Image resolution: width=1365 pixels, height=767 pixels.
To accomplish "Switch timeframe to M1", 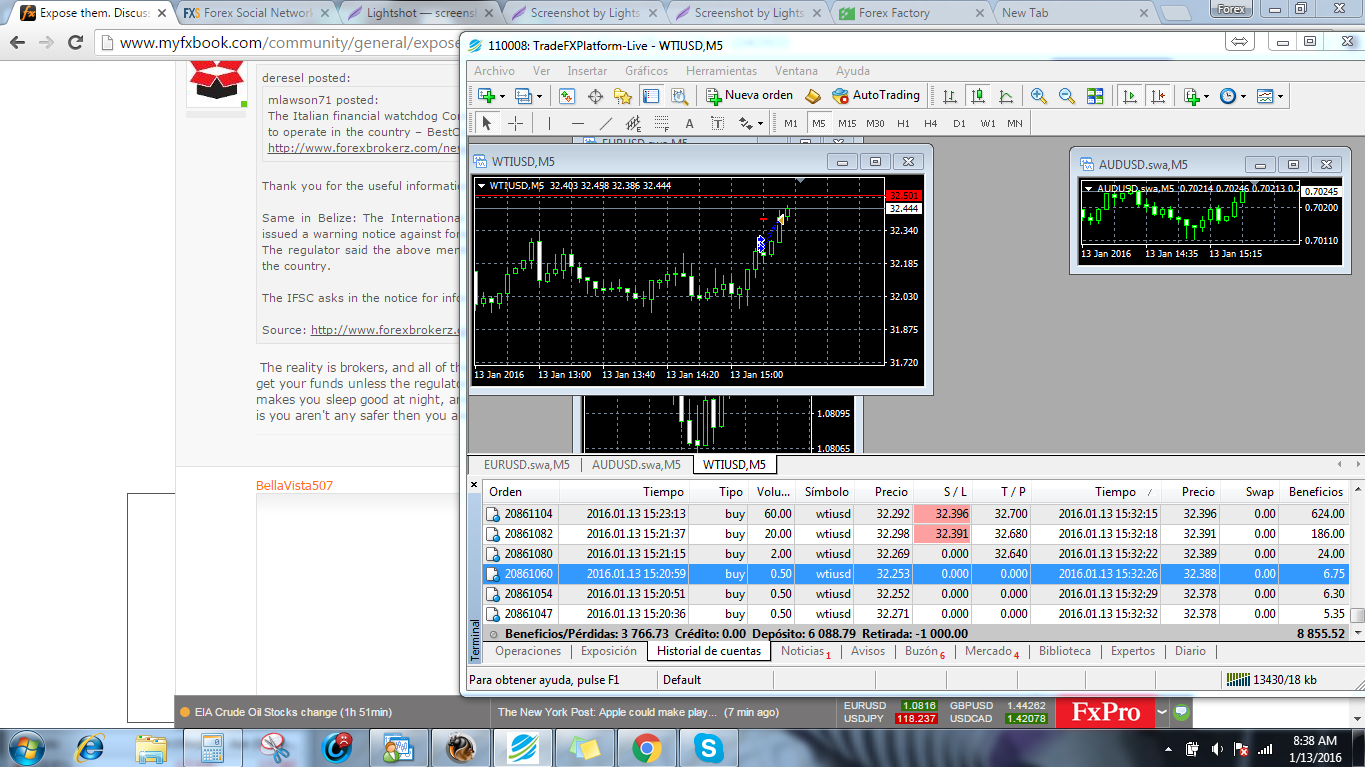I will tap(791, 123).
